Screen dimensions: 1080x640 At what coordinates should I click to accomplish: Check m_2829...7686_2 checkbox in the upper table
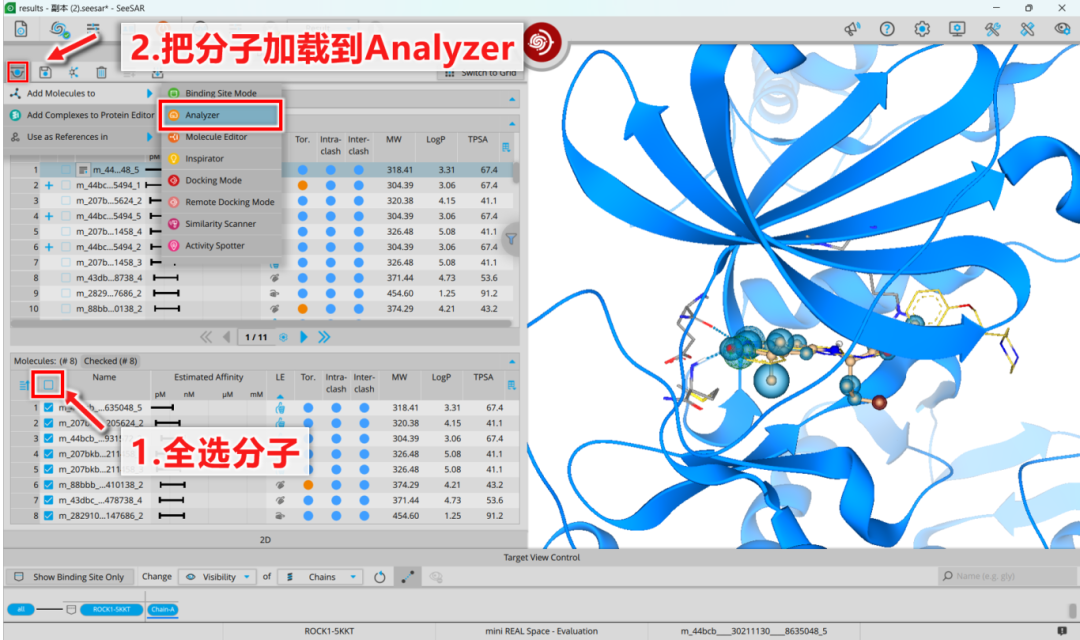tap(65, 293)
